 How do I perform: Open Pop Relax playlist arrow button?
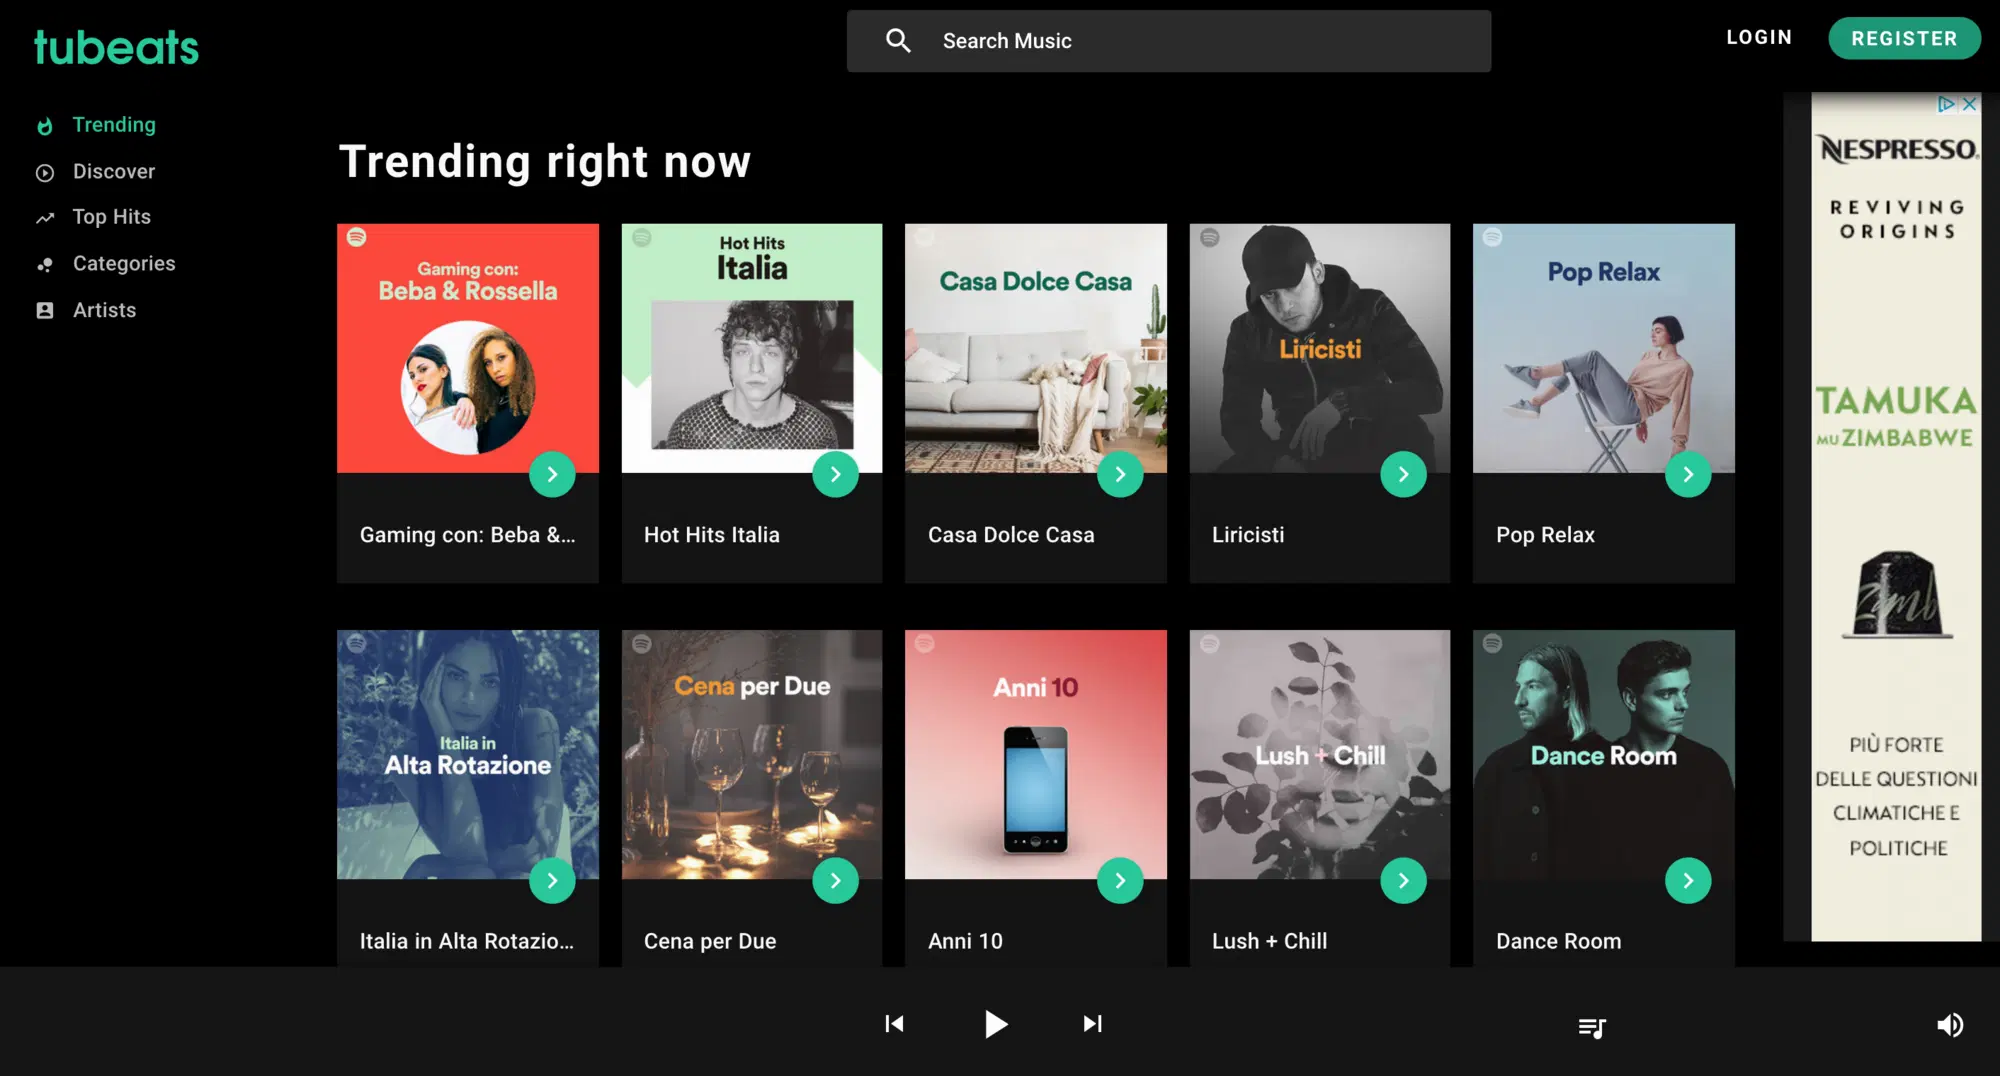tap(1687, 475)
